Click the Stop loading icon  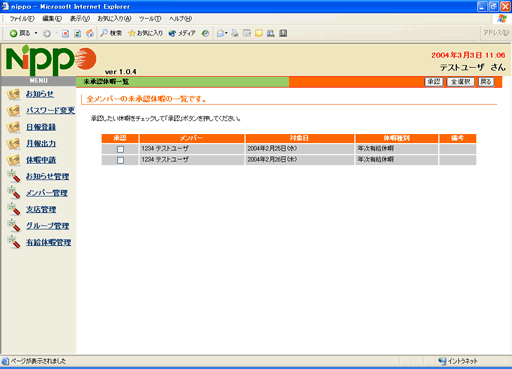tap(66, 33)
